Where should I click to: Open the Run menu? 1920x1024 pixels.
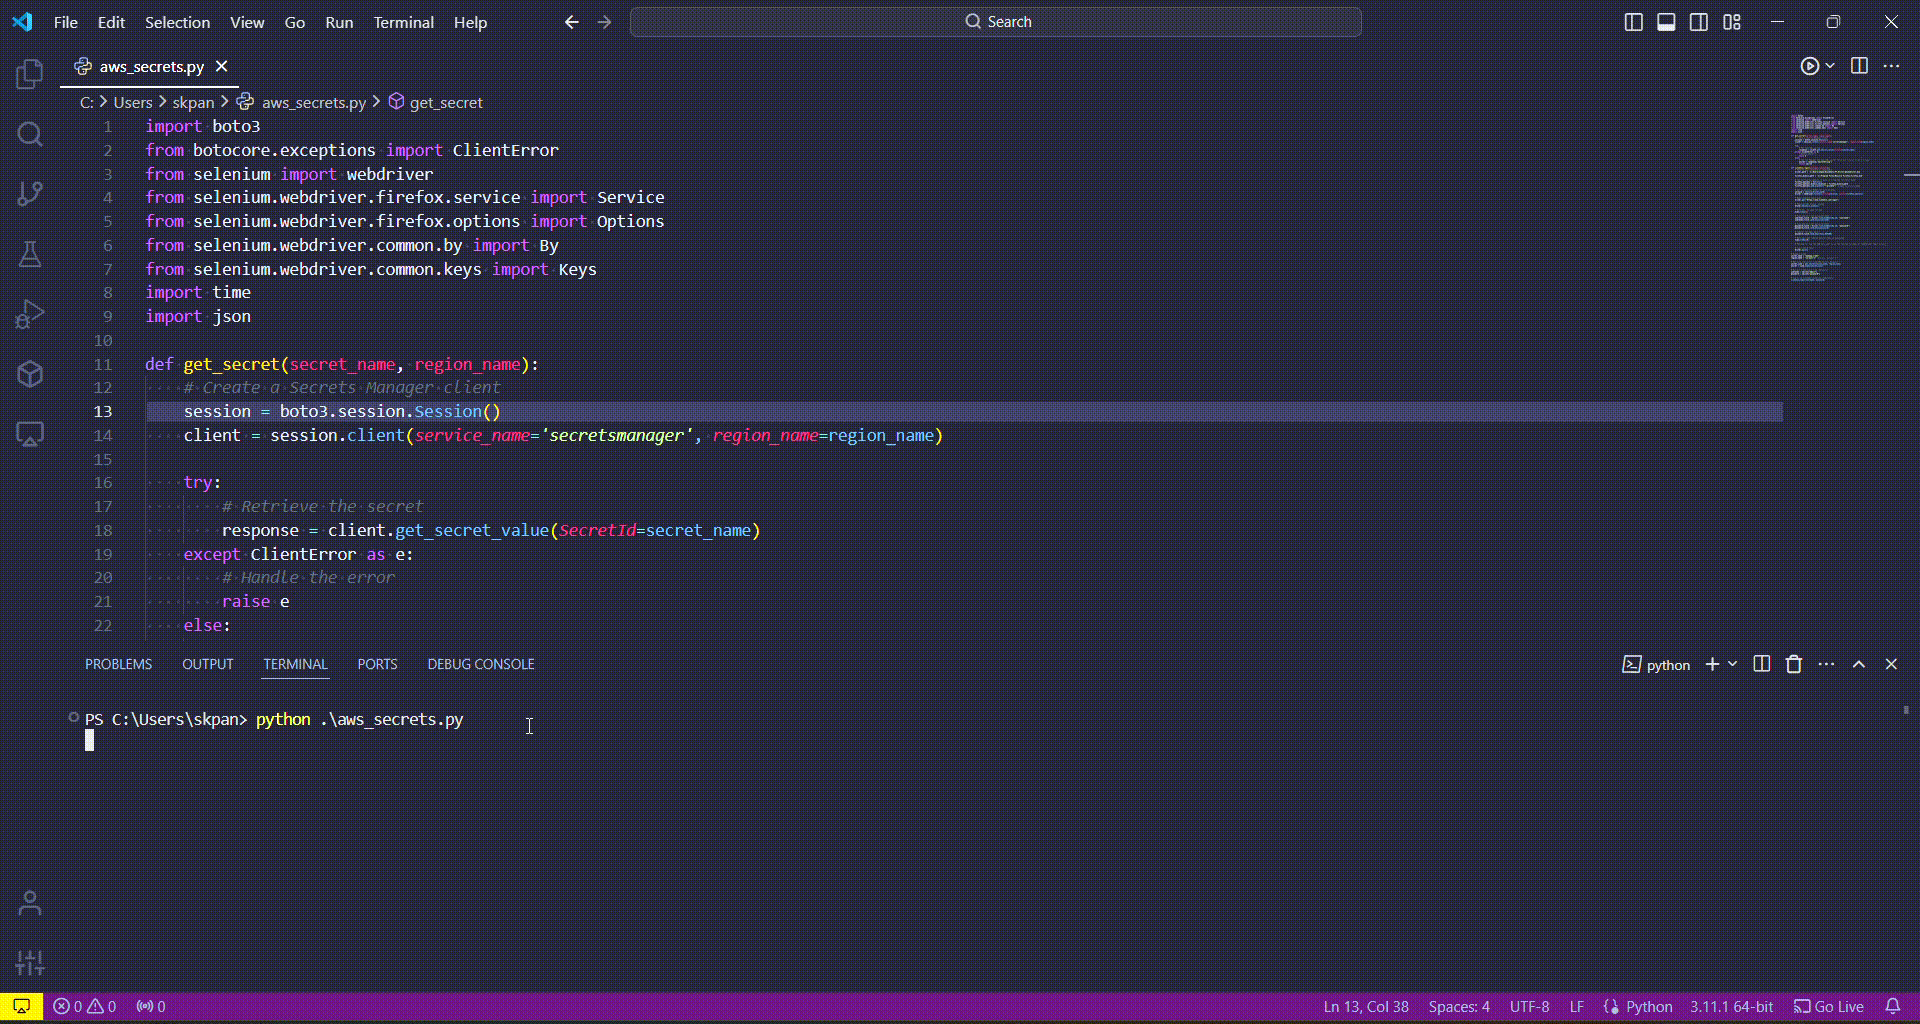point(339,22)
